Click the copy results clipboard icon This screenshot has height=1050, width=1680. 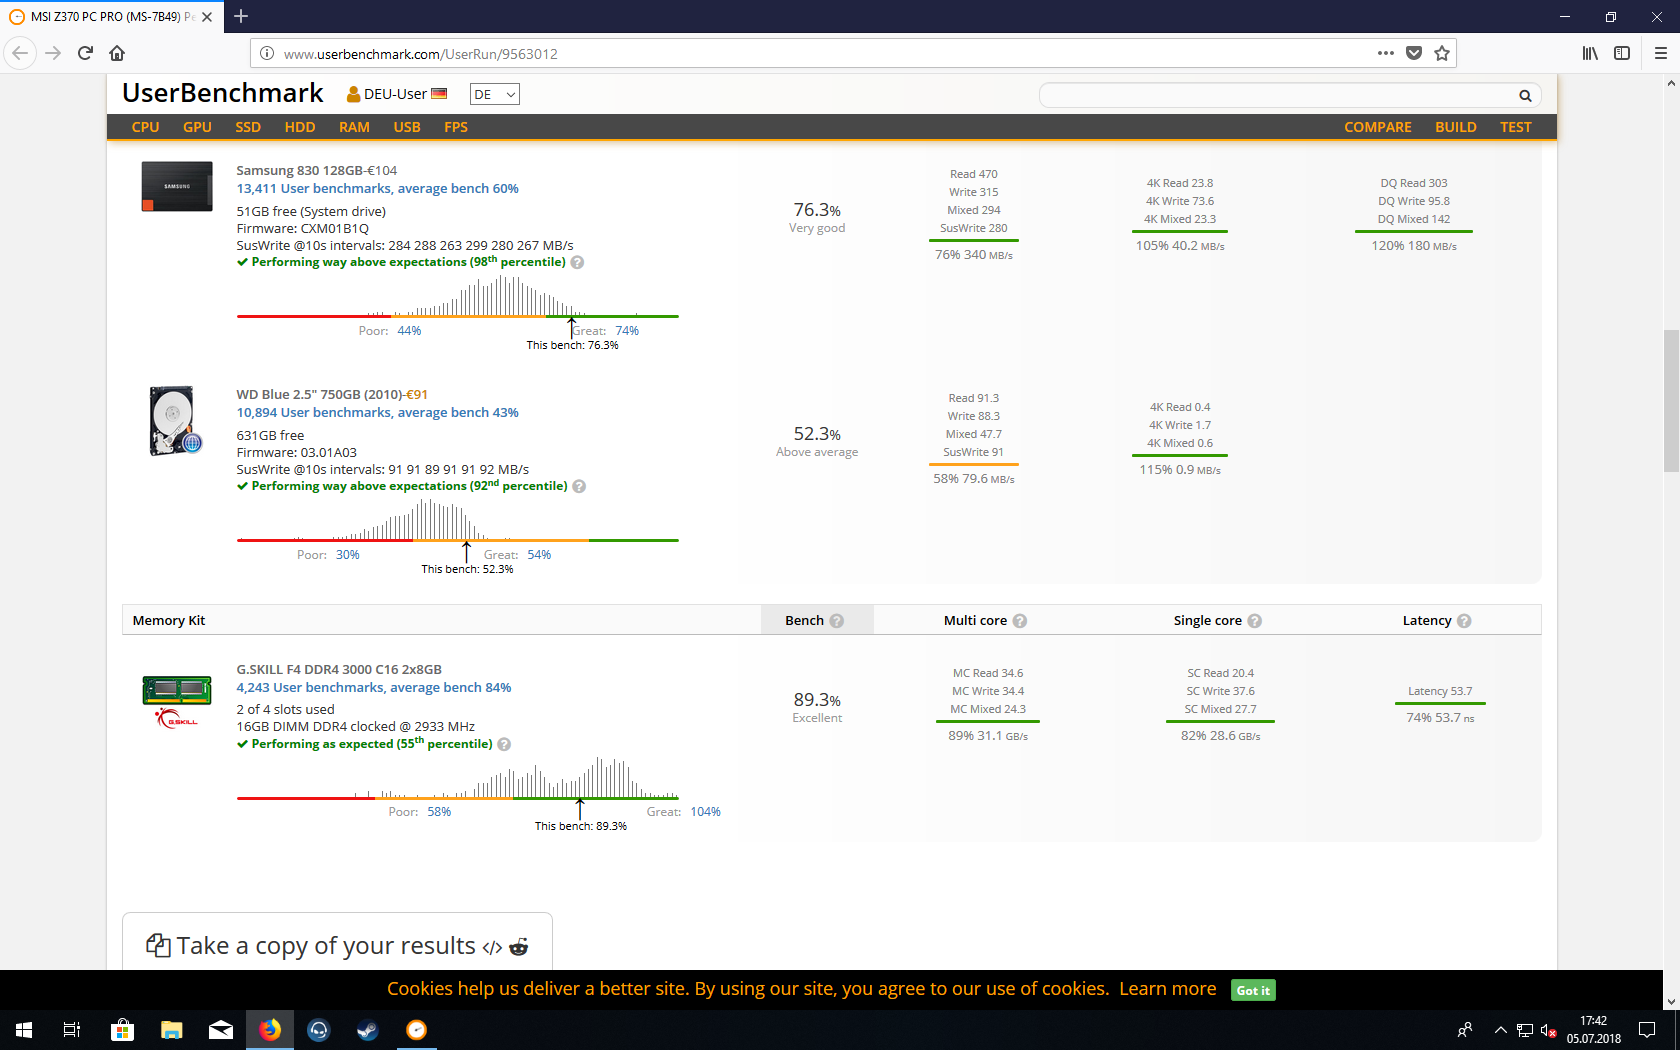[158, 946]
